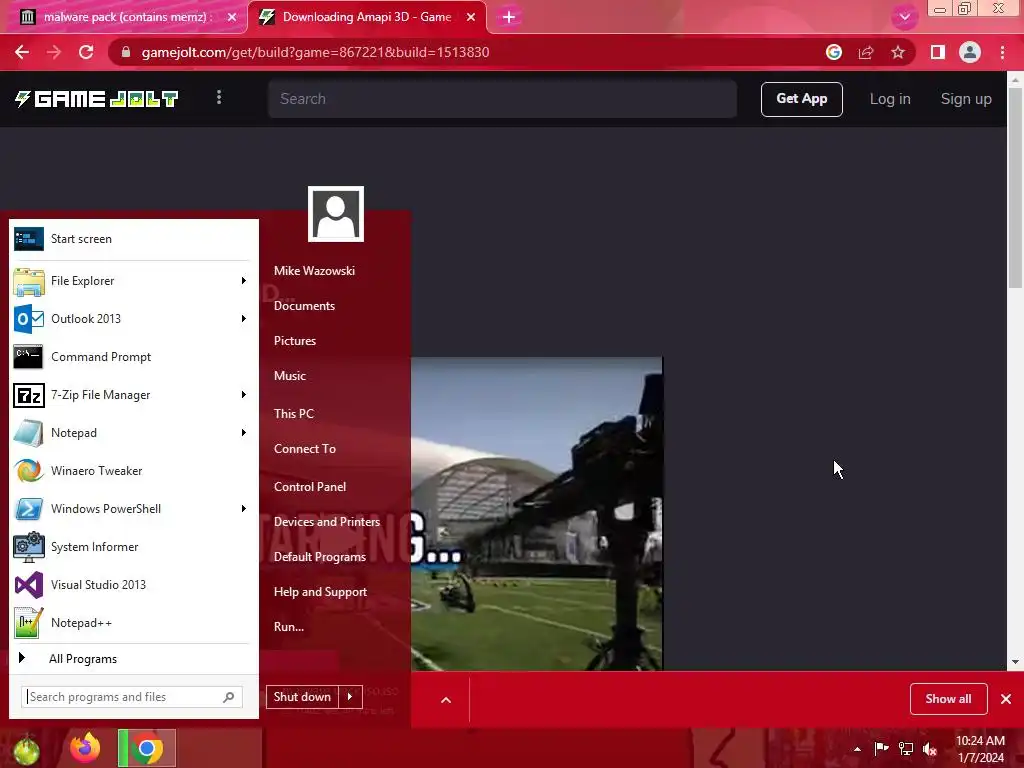Open Firefox from the taskbar
1024x768 pixels.
click(86, 748)
